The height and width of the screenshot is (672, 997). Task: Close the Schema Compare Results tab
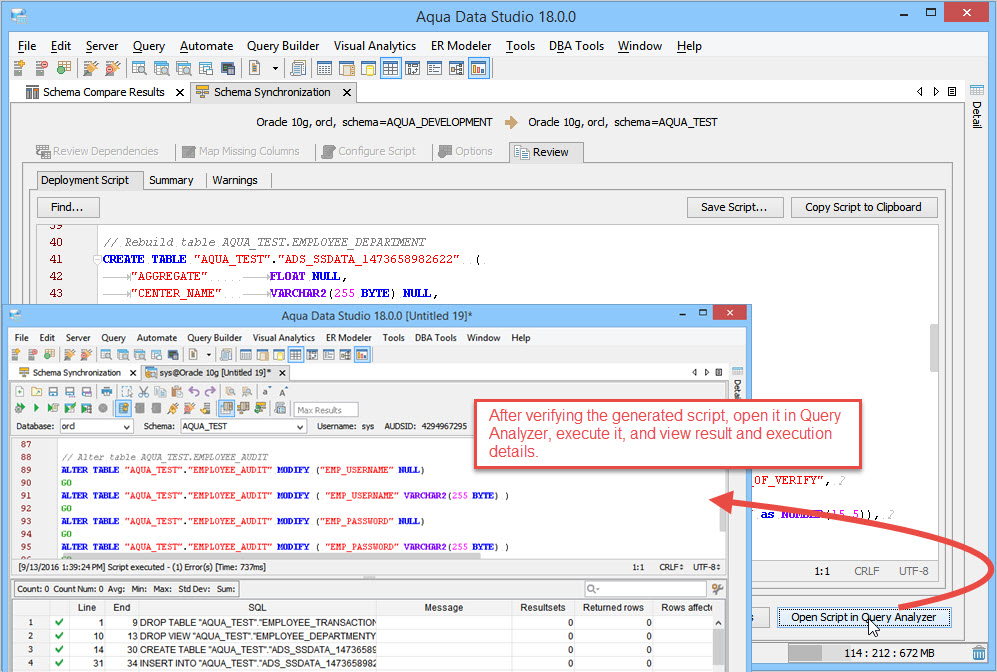(180, 92)
